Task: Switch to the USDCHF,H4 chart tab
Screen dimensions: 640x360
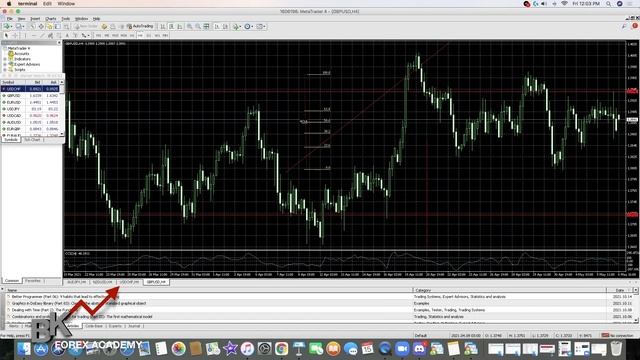Action: (x=129, y=282)
